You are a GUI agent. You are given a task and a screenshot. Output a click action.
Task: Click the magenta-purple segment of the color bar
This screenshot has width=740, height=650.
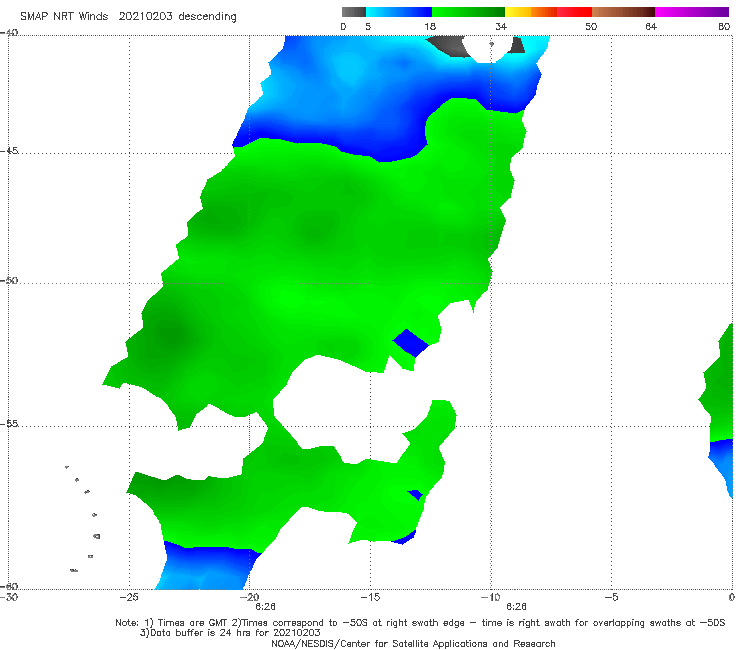tap(692, 12)
